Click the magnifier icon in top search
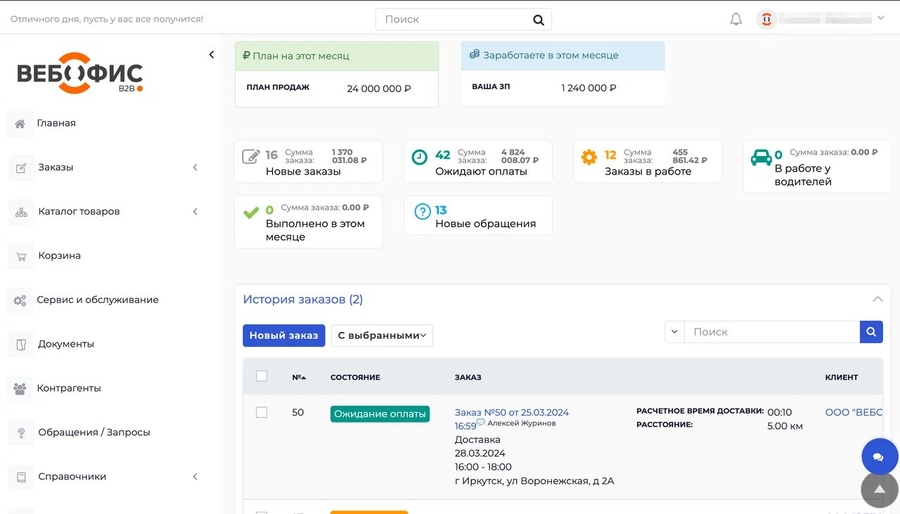900x514 pixels. (538, 19)
